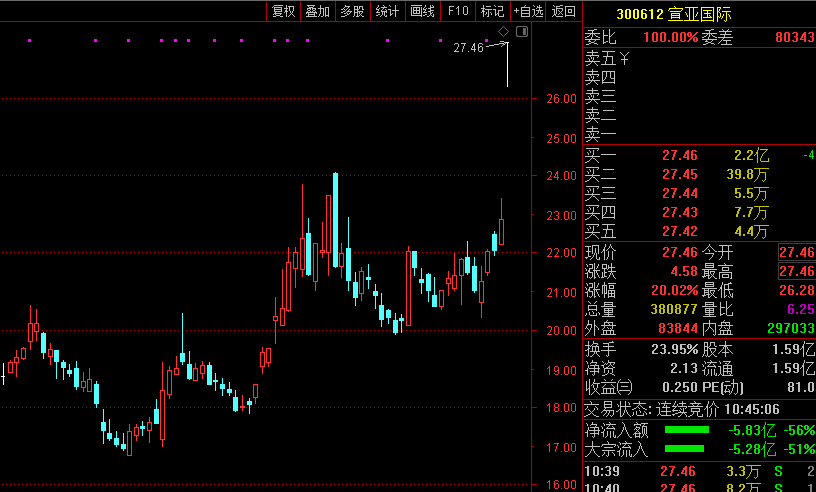This screenshot has height=492, width=816.
Task: Click the boxed 今开 value 27.46
Action: tap(796, 252)
